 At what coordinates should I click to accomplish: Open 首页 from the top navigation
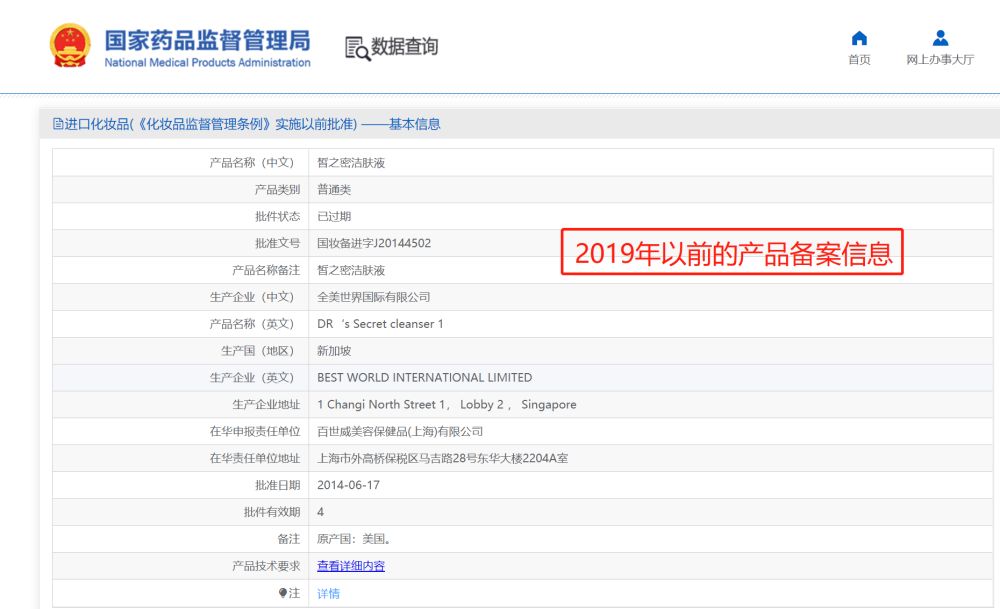point(859,59)
